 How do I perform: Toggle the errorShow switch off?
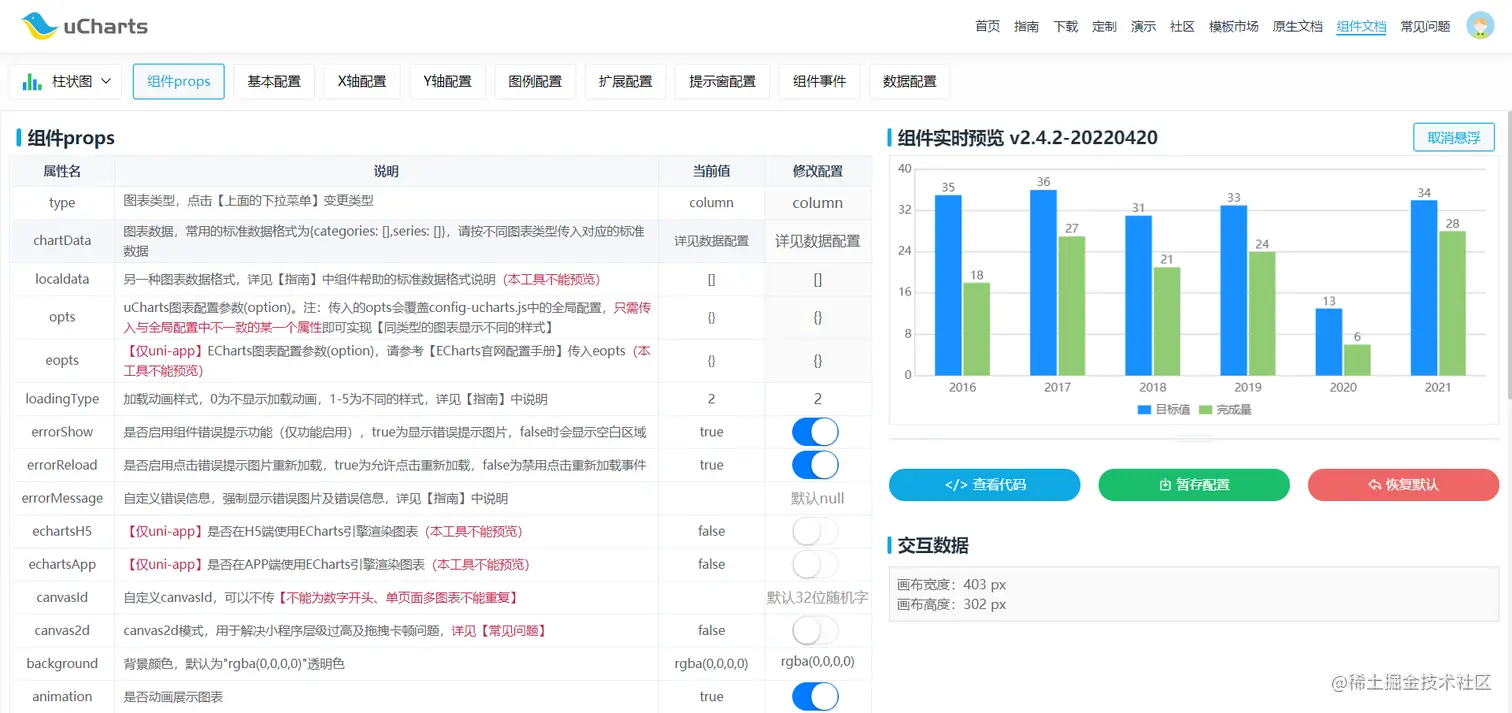(x=815, y=432)
